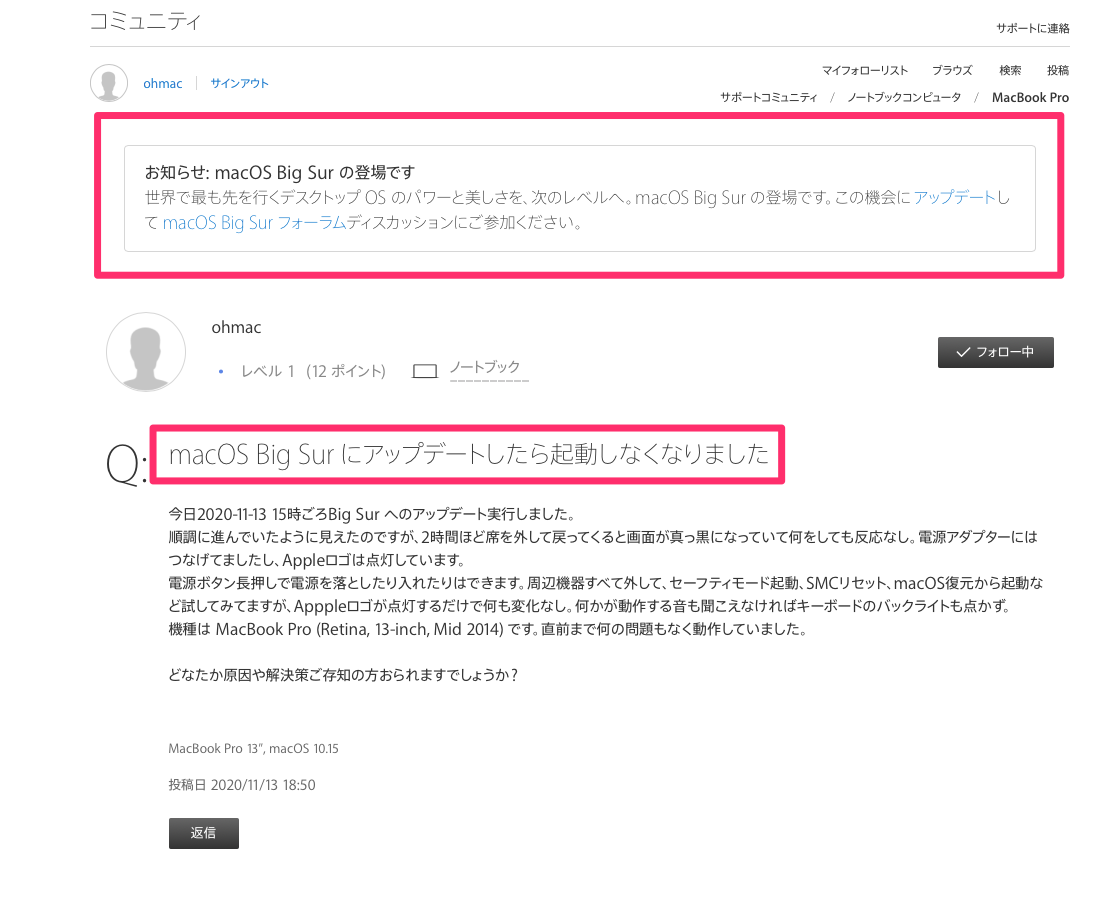Viewport: 1108px width, 921px height.
Task: Follow the アップデート link in announcement
Action: [955, 197]
